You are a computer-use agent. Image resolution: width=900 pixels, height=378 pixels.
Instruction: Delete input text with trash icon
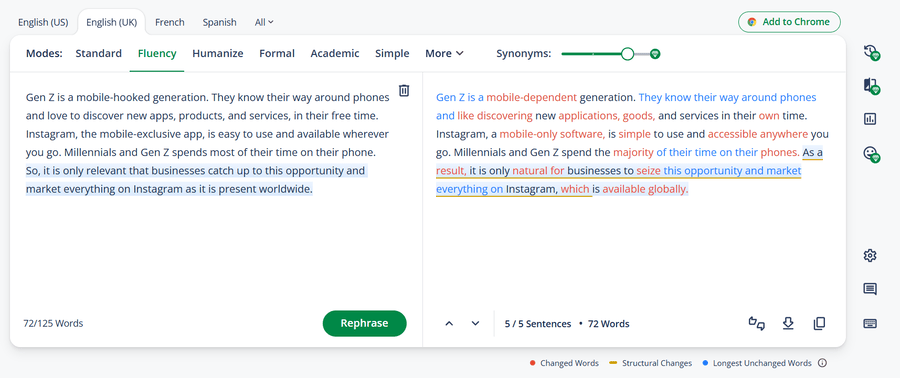pyautogui.click(x=404, y=91)
